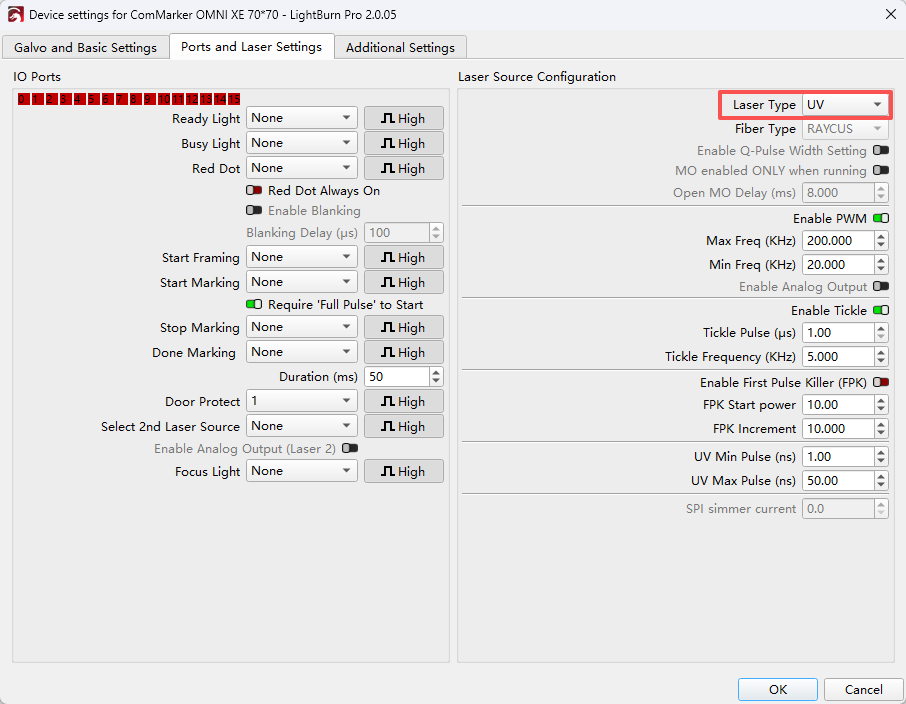Screen dimensions: 906x704
Task: Click the LightBurn app icon in title bar
Action: [15, 14]
